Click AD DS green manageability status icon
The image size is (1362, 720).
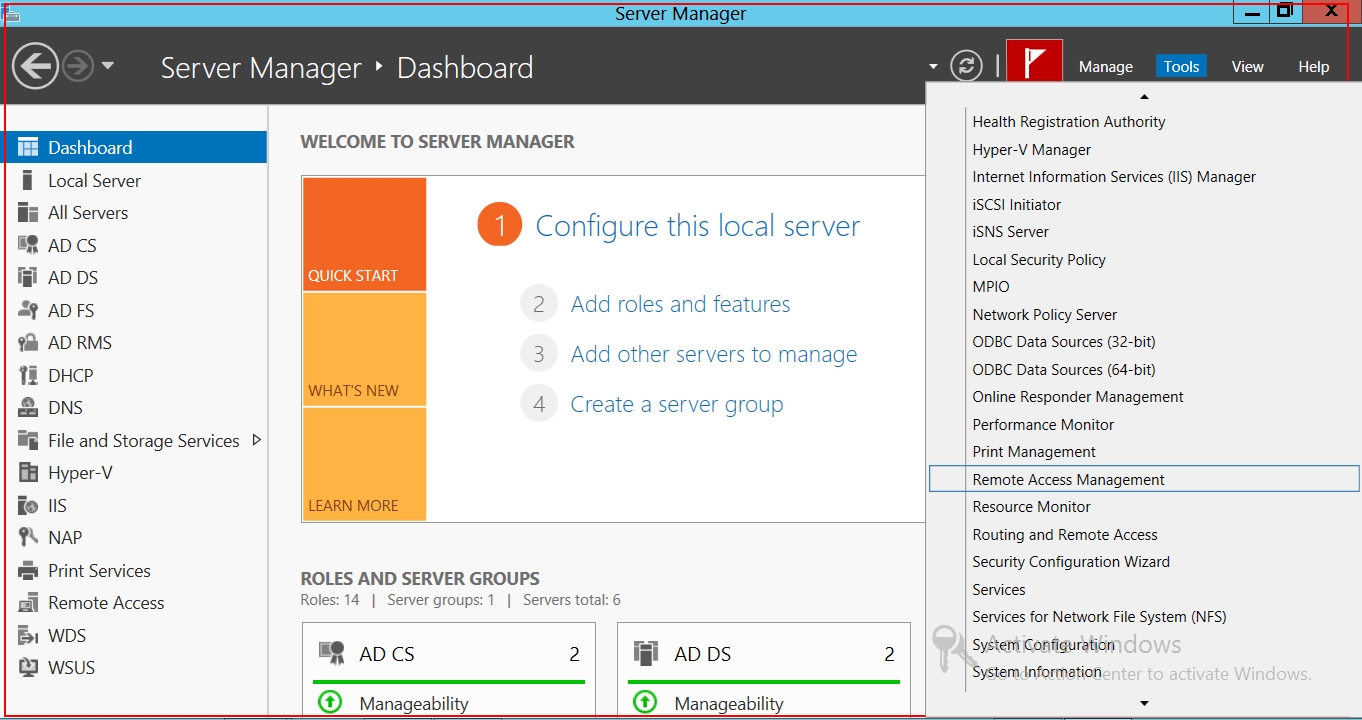(x=645, y=703)
